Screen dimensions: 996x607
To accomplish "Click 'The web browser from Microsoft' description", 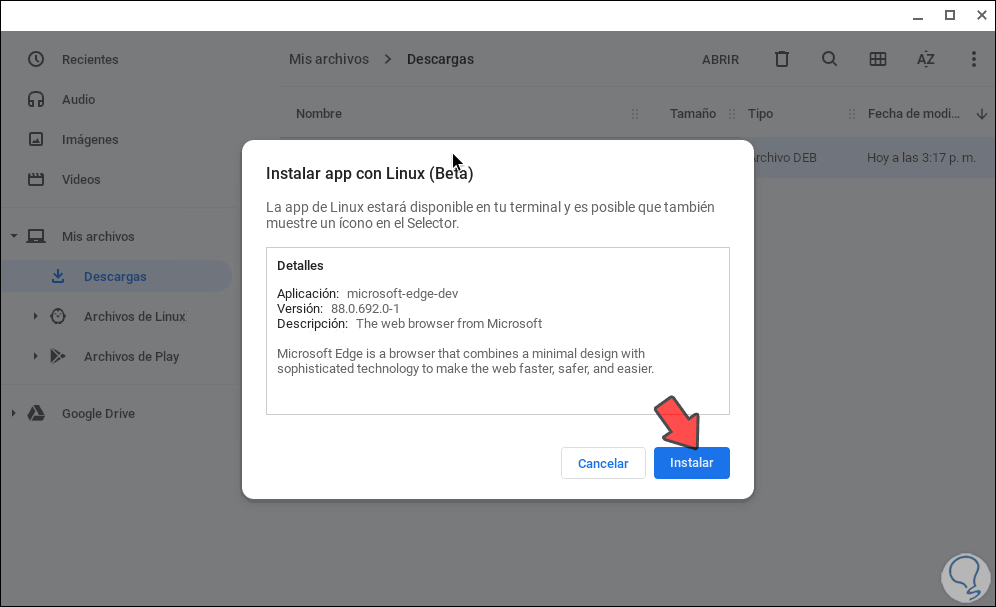I will coord(449,324).
